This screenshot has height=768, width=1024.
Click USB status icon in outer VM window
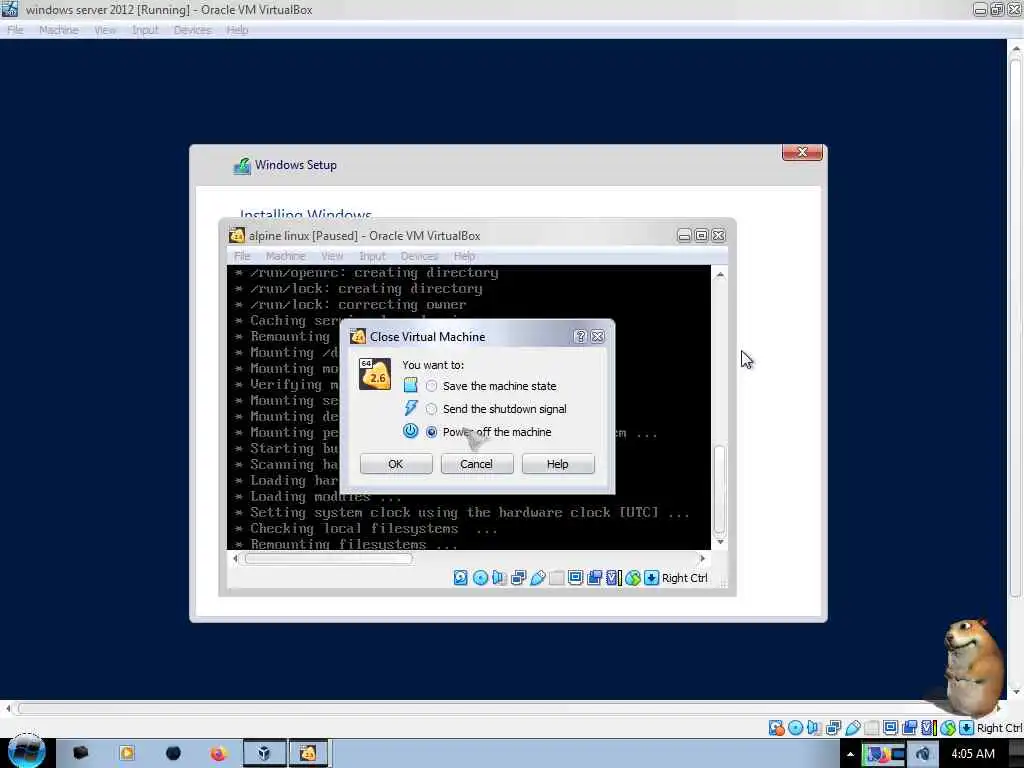tap(852, 728)
